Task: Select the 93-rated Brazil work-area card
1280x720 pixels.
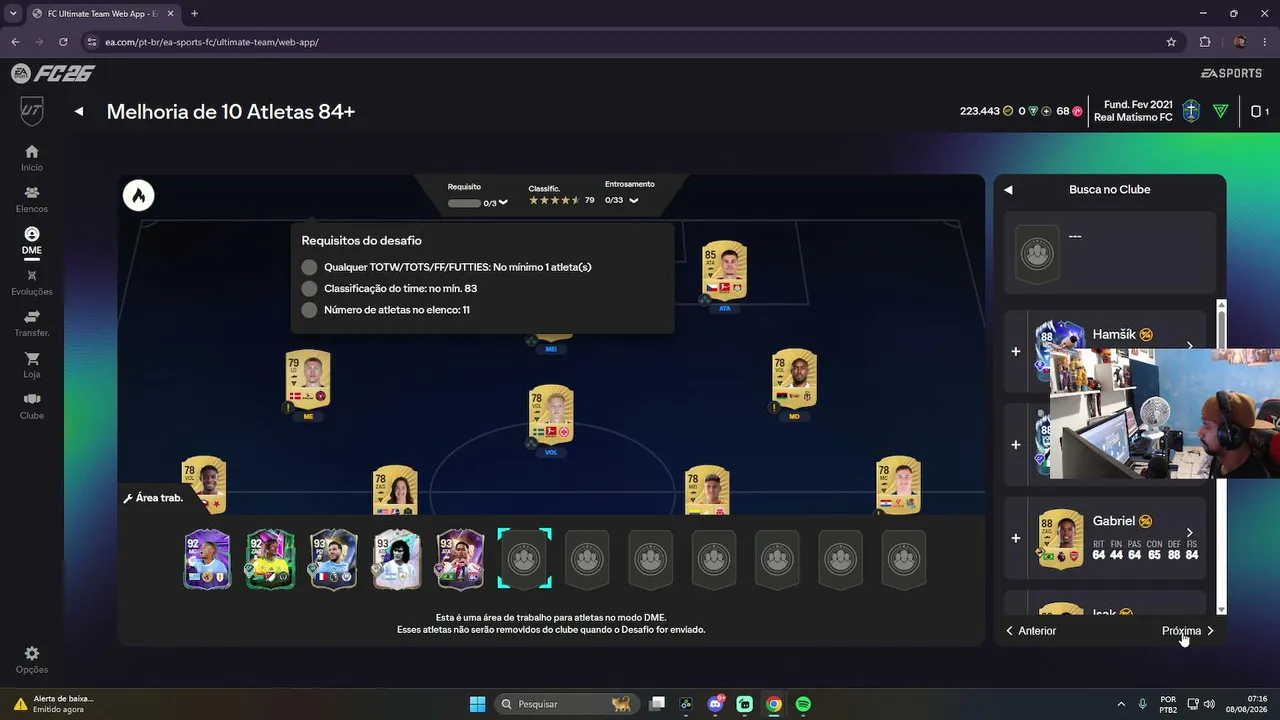Action: (460, 559)
